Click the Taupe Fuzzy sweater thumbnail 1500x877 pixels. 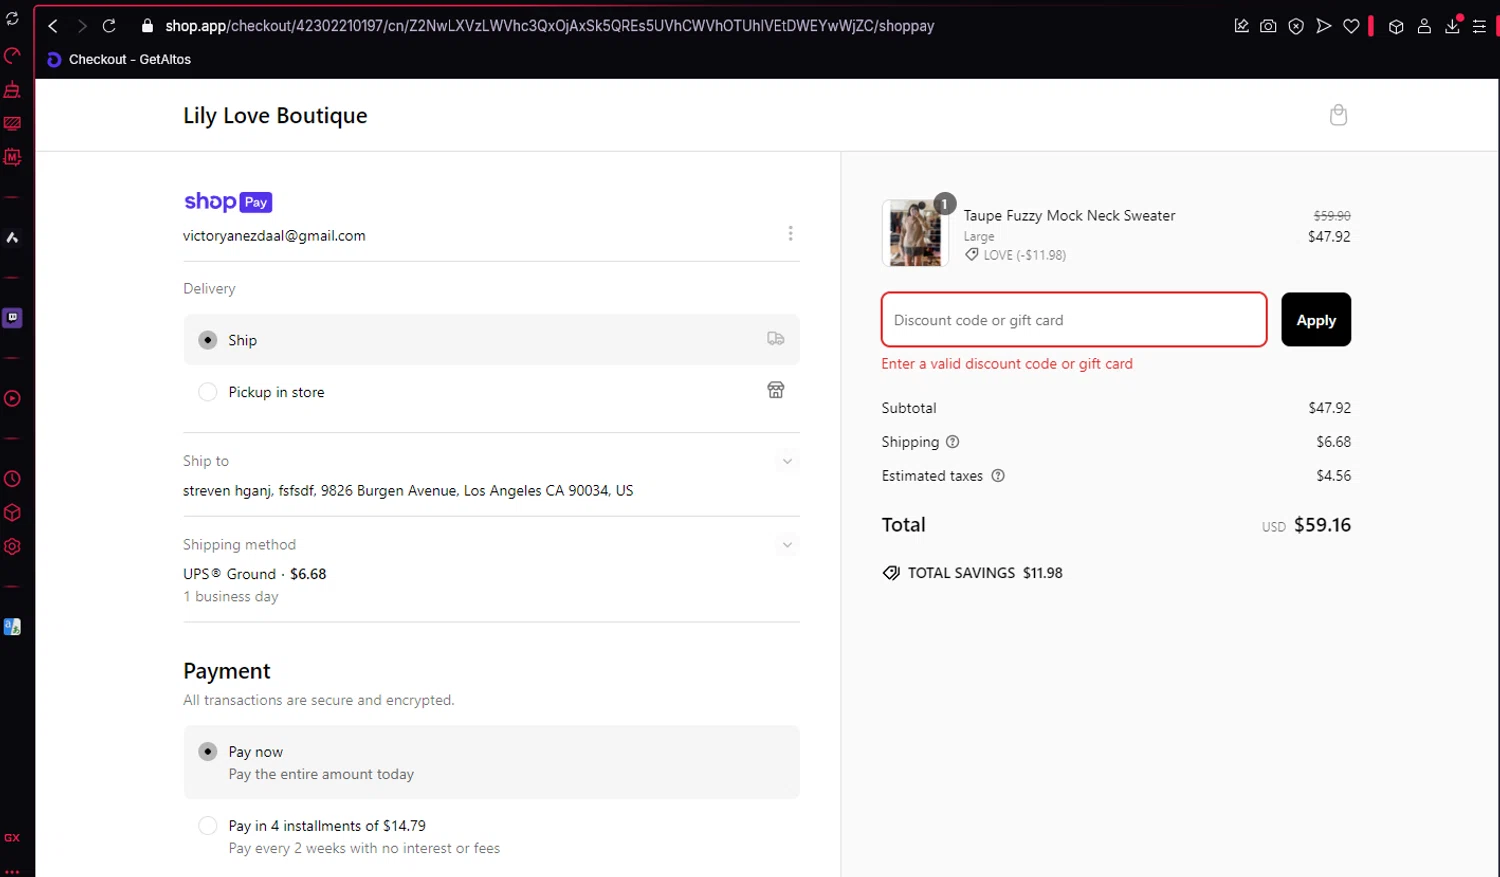pyautogui.click(x=915, y=233)
